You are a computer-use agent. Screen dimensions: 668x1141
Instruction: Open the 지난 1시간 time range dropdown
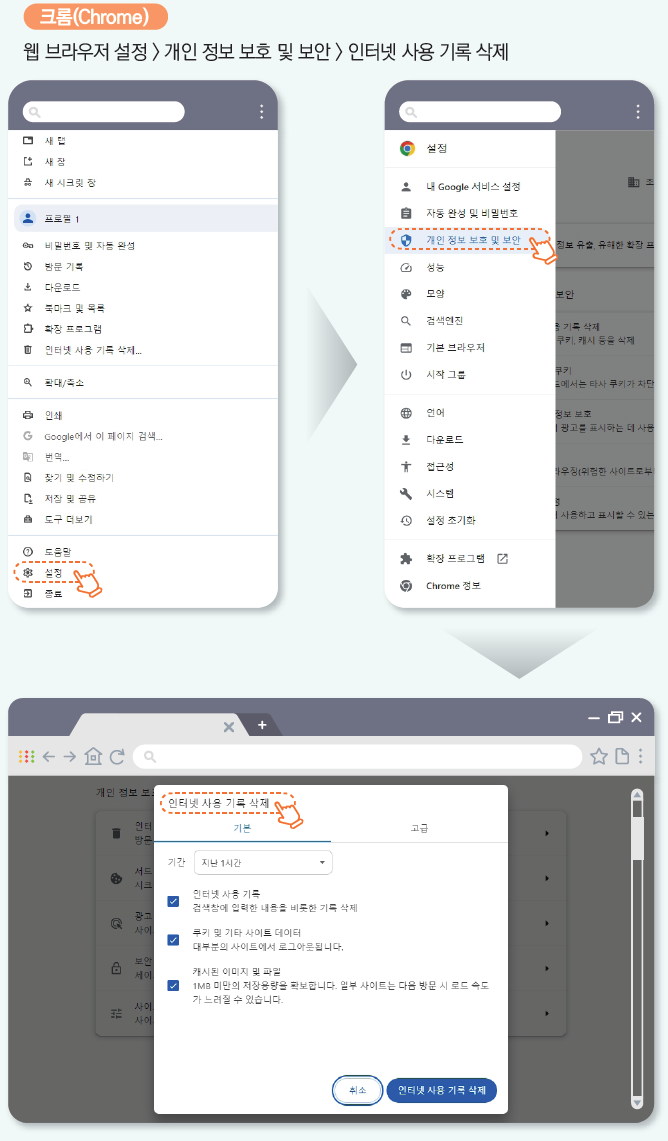[x=263, y=862]
